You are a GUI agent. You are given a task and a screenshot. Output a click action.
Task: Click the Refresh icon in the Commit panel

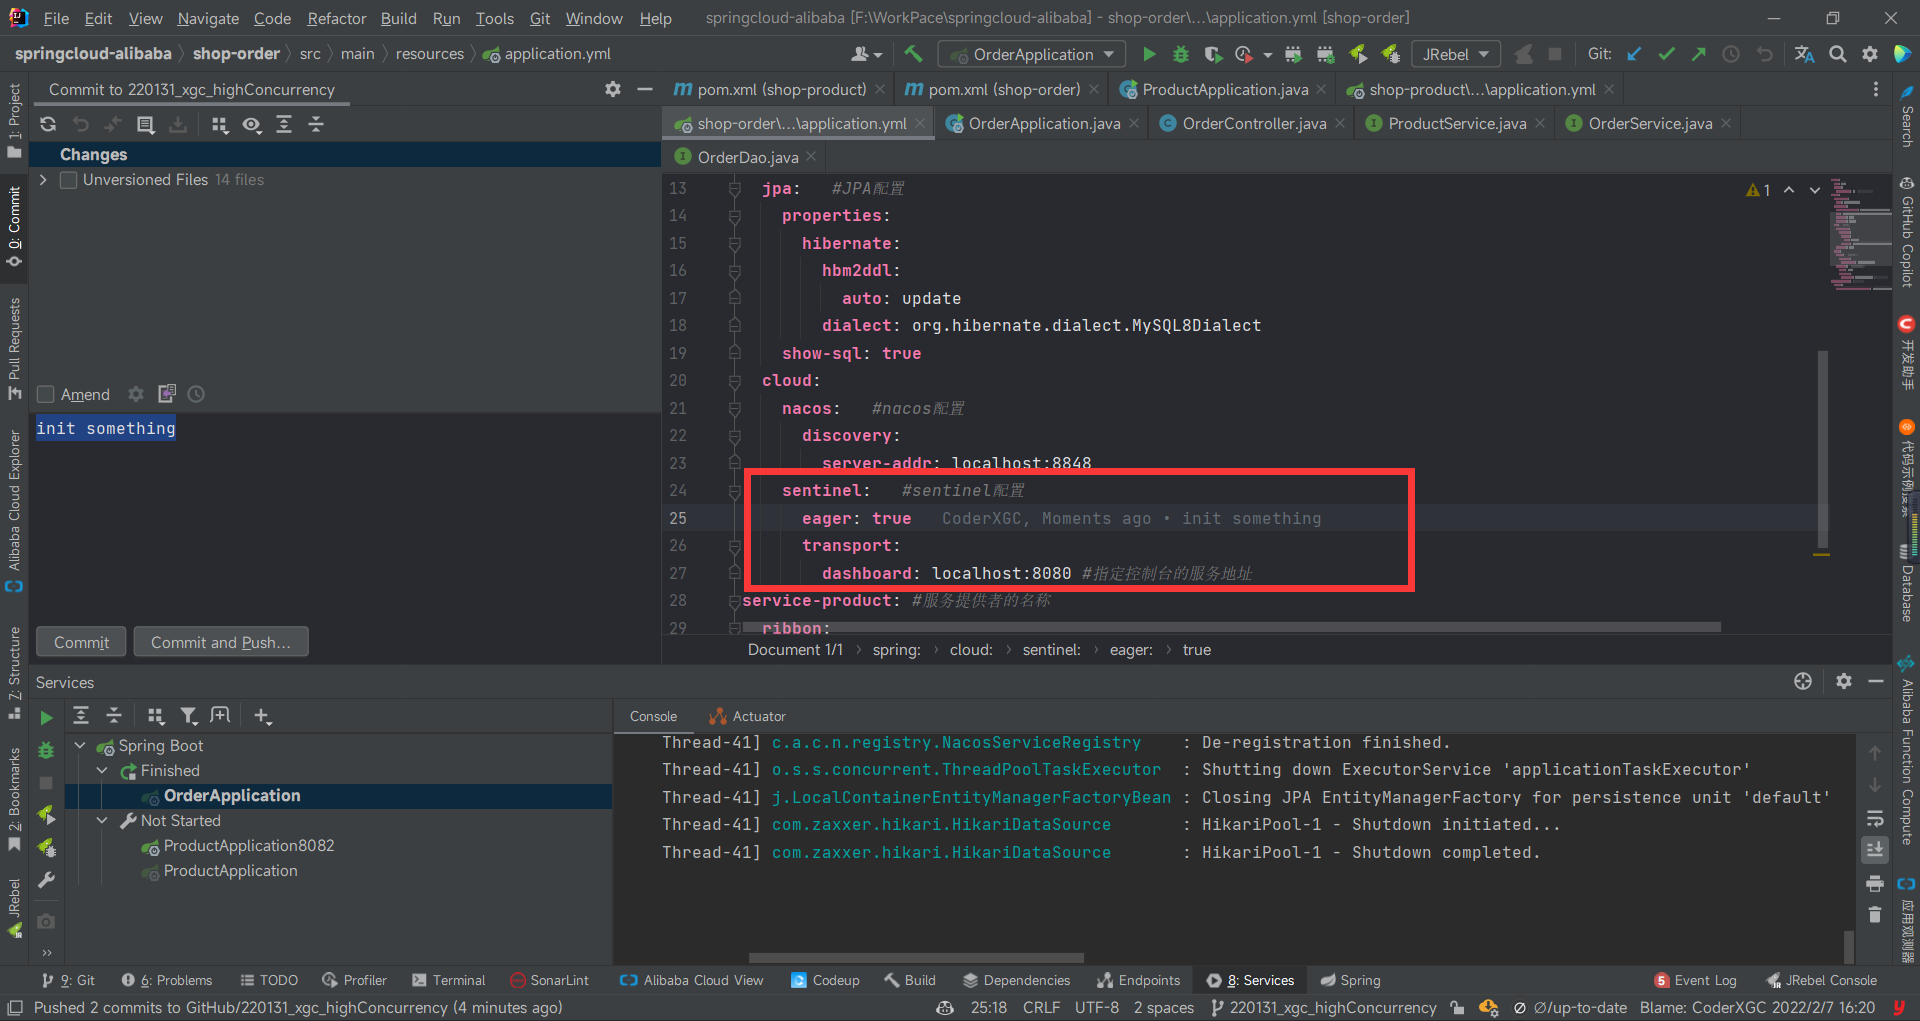48,124
